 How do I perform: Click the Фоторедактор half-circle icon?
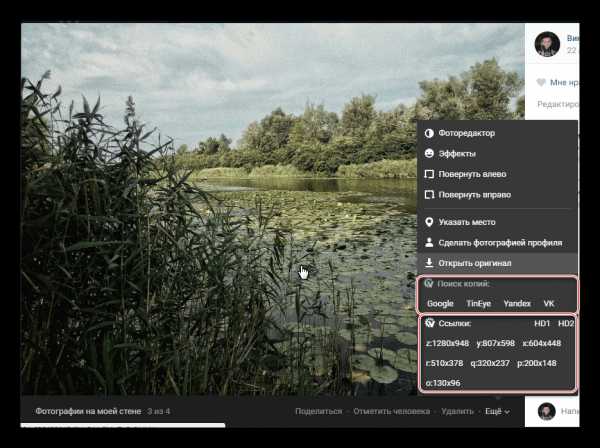pos(429,133)
